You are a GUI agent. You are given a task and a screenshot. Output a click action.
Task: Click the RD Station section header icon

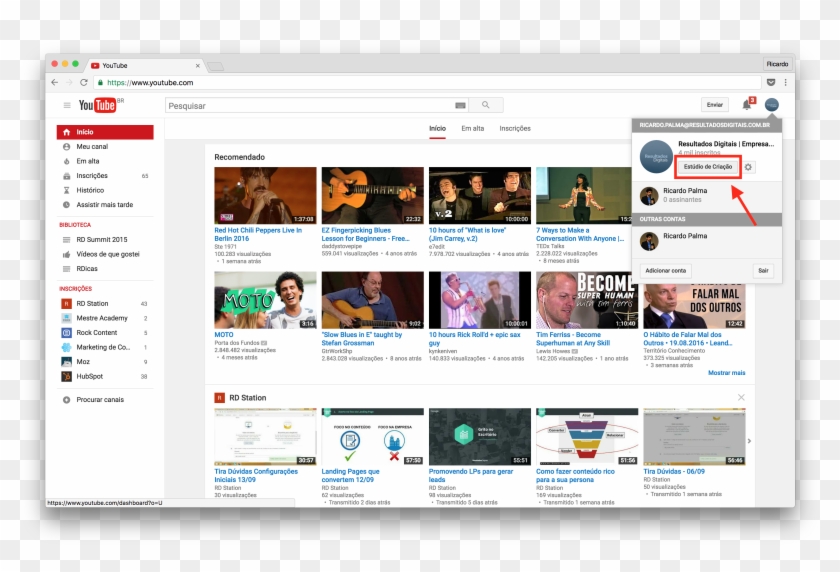click(219, 398)
